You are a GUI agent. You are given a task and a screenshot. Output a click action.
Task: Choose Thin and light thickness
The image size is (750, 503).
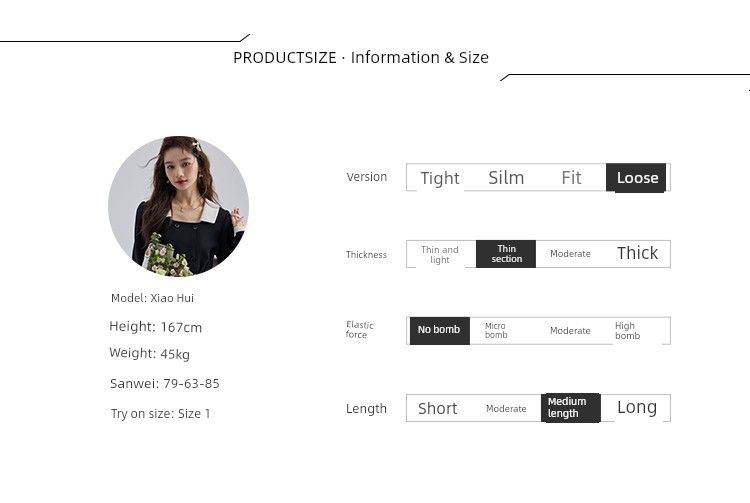(440, 255)
